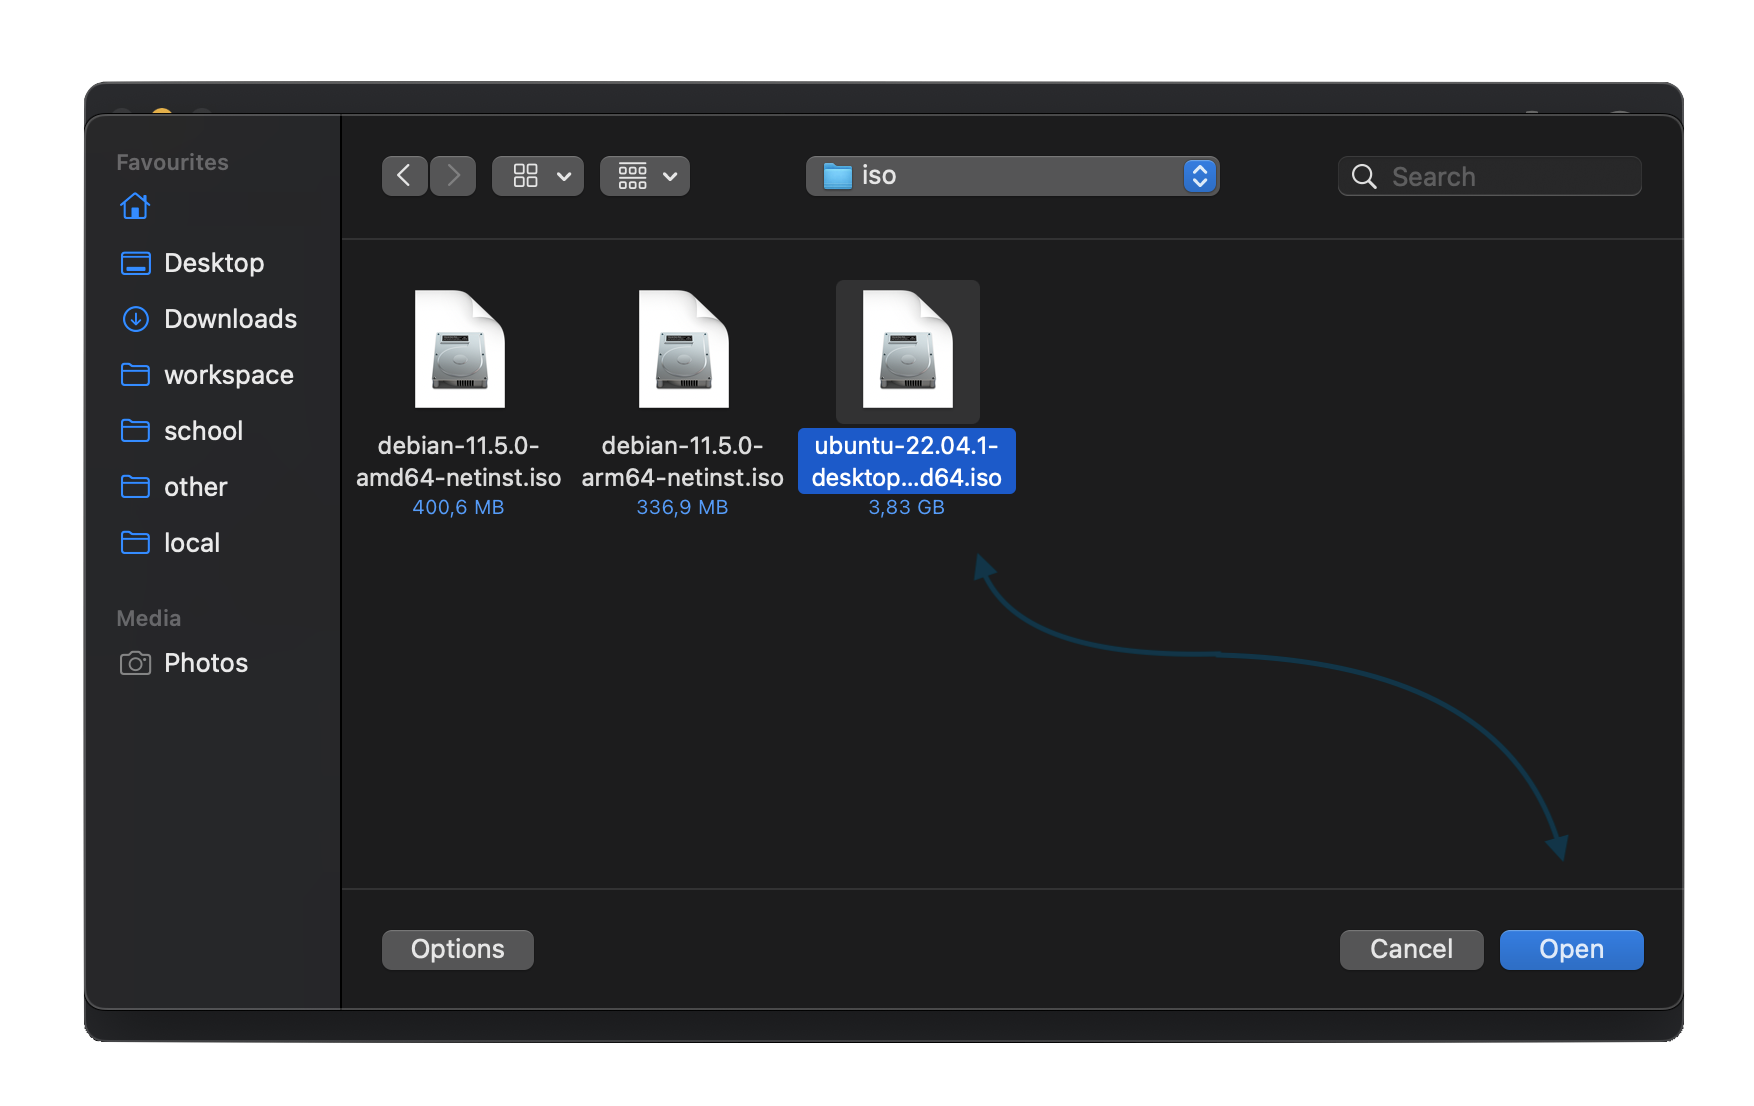This screenshot has width=1754, height=1106.
Task: Switch to icon grid view
Action: [525, 176]
